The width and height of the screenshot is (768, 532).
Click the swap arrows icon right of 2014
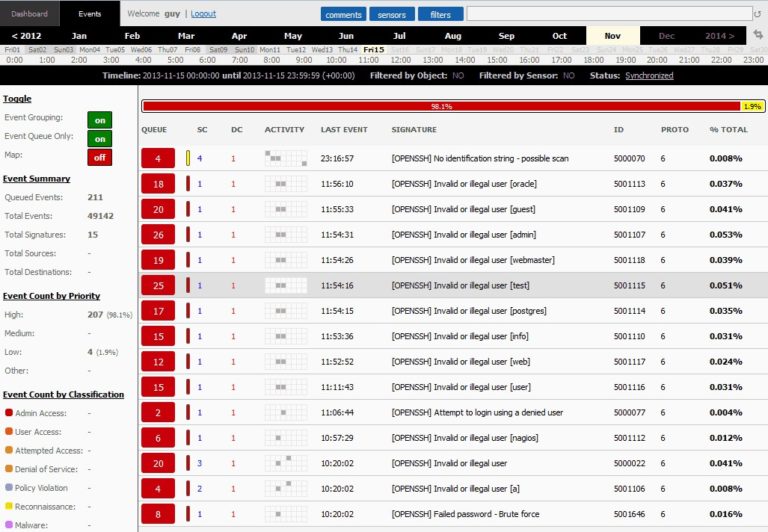pos(758,35)
